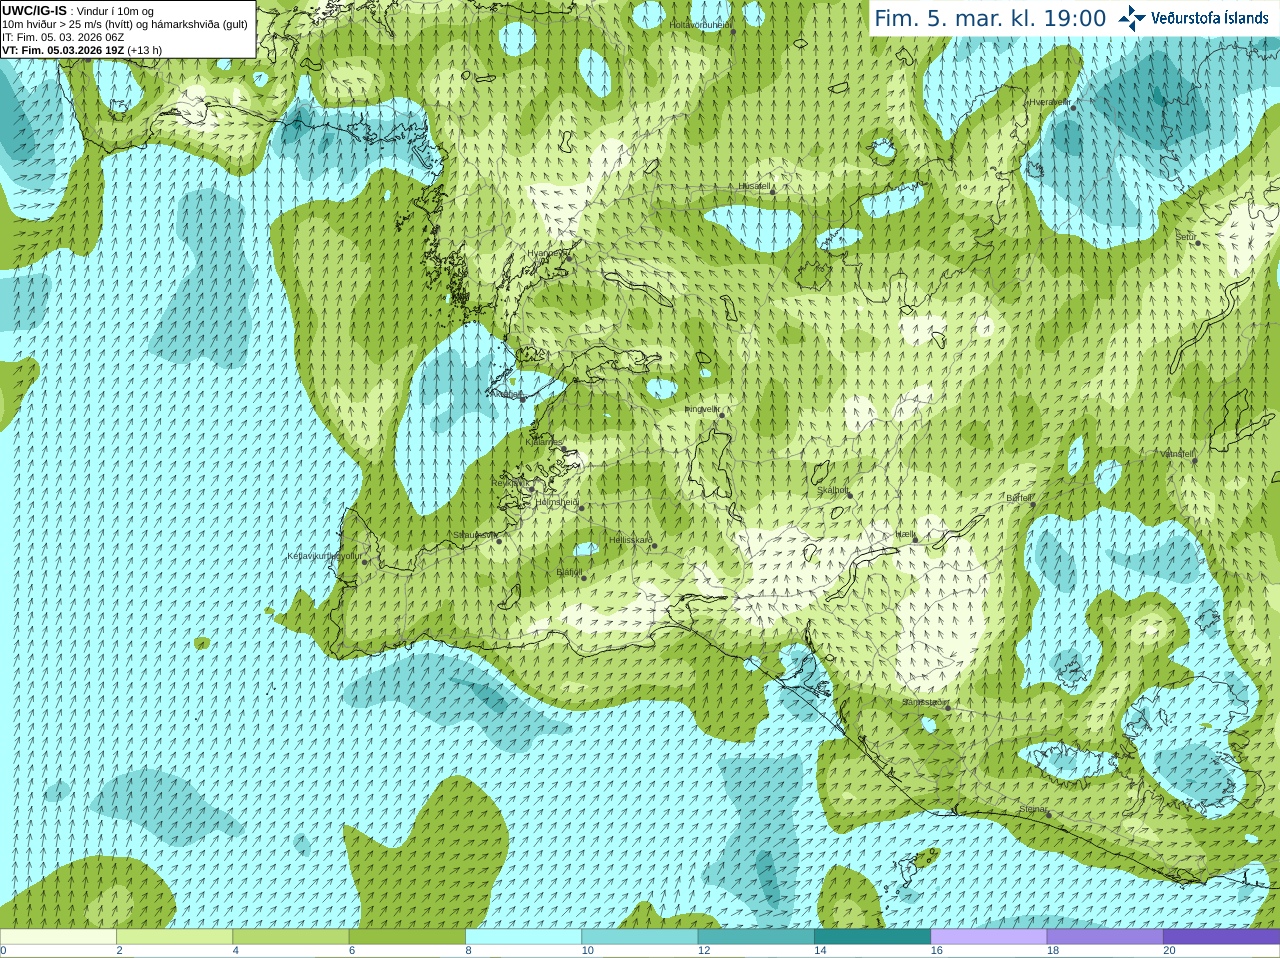
Task: Click the date 'Fim. 5. mar. kl. 19:00'
Action: click(x=990, y=19)
